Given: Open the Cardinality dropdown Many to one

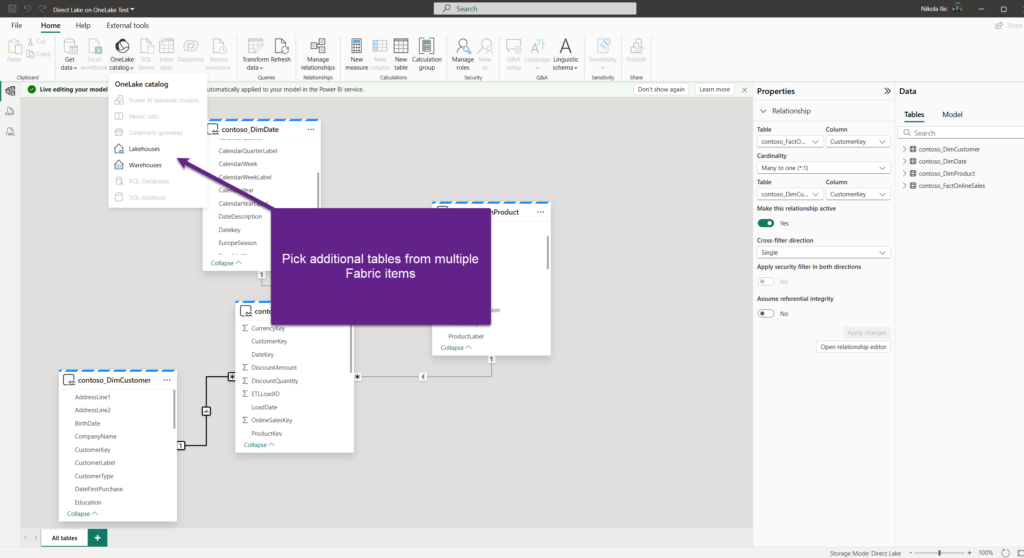Looking at the screenshot, I should coord(823,168).
